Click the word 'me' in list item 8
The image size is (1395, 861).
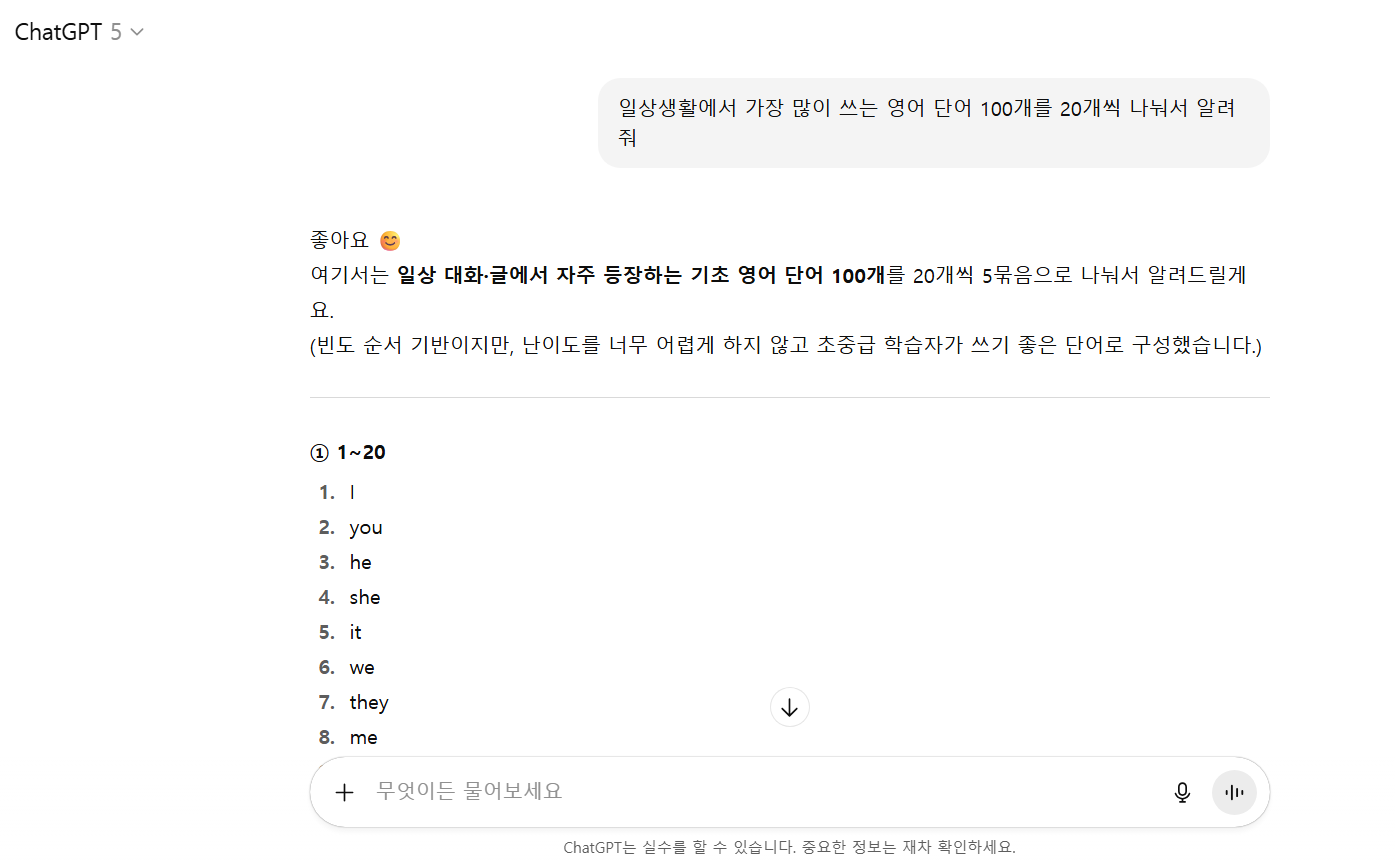point(363,737)
